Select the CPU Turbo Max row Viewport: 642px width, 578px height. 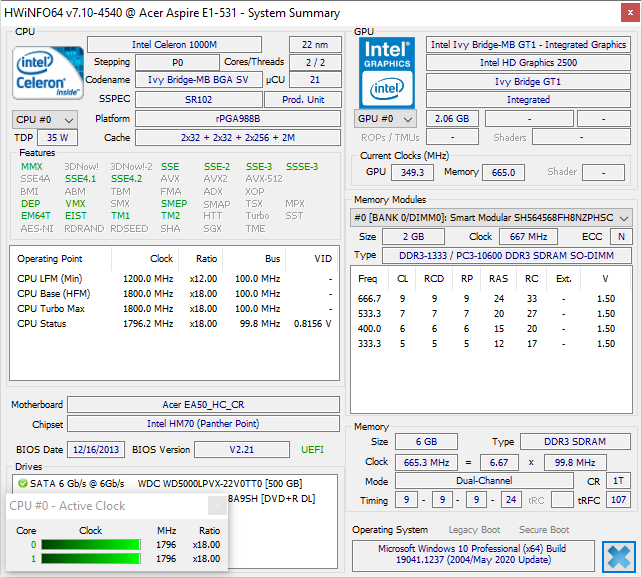174,309
